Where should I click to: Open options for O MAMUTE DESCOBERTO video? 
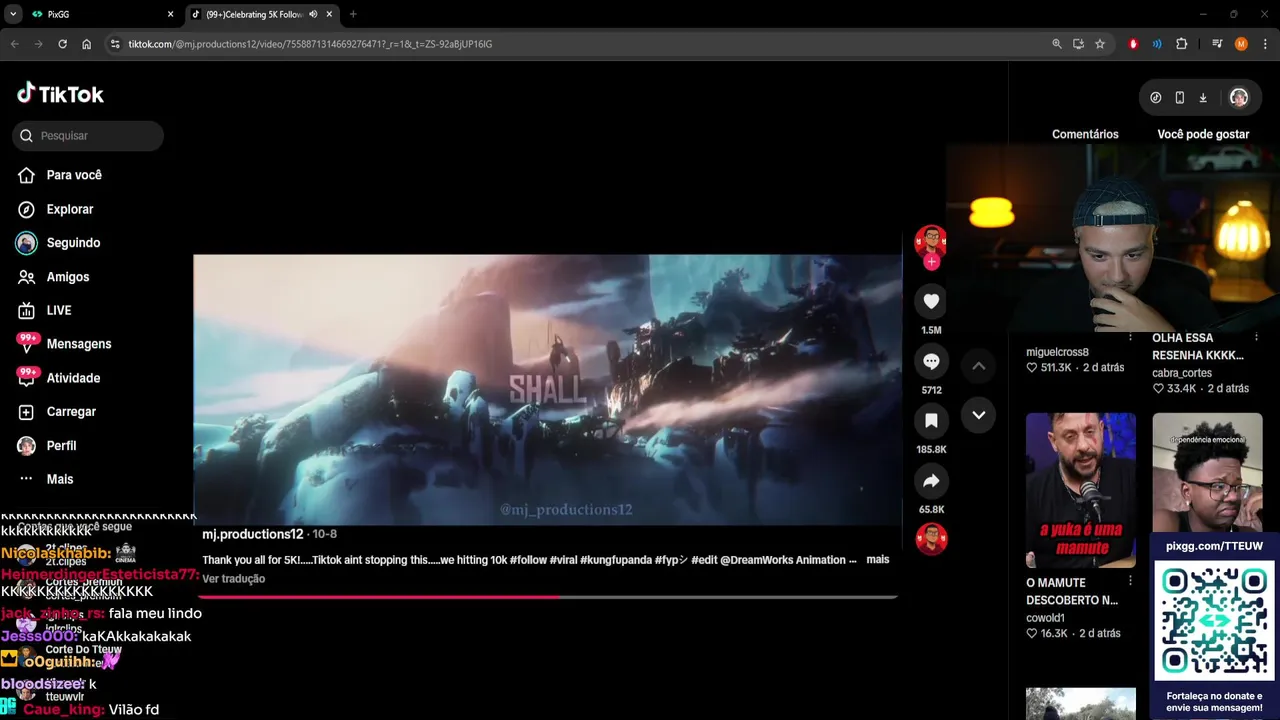(x=1130, y=581)
